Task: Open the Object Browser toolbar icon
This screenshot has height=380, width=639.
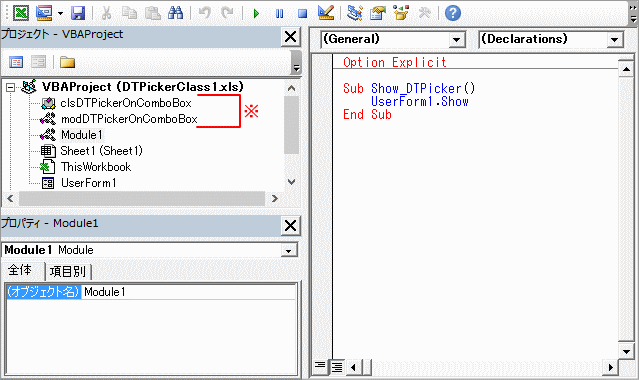Action: 401,13
